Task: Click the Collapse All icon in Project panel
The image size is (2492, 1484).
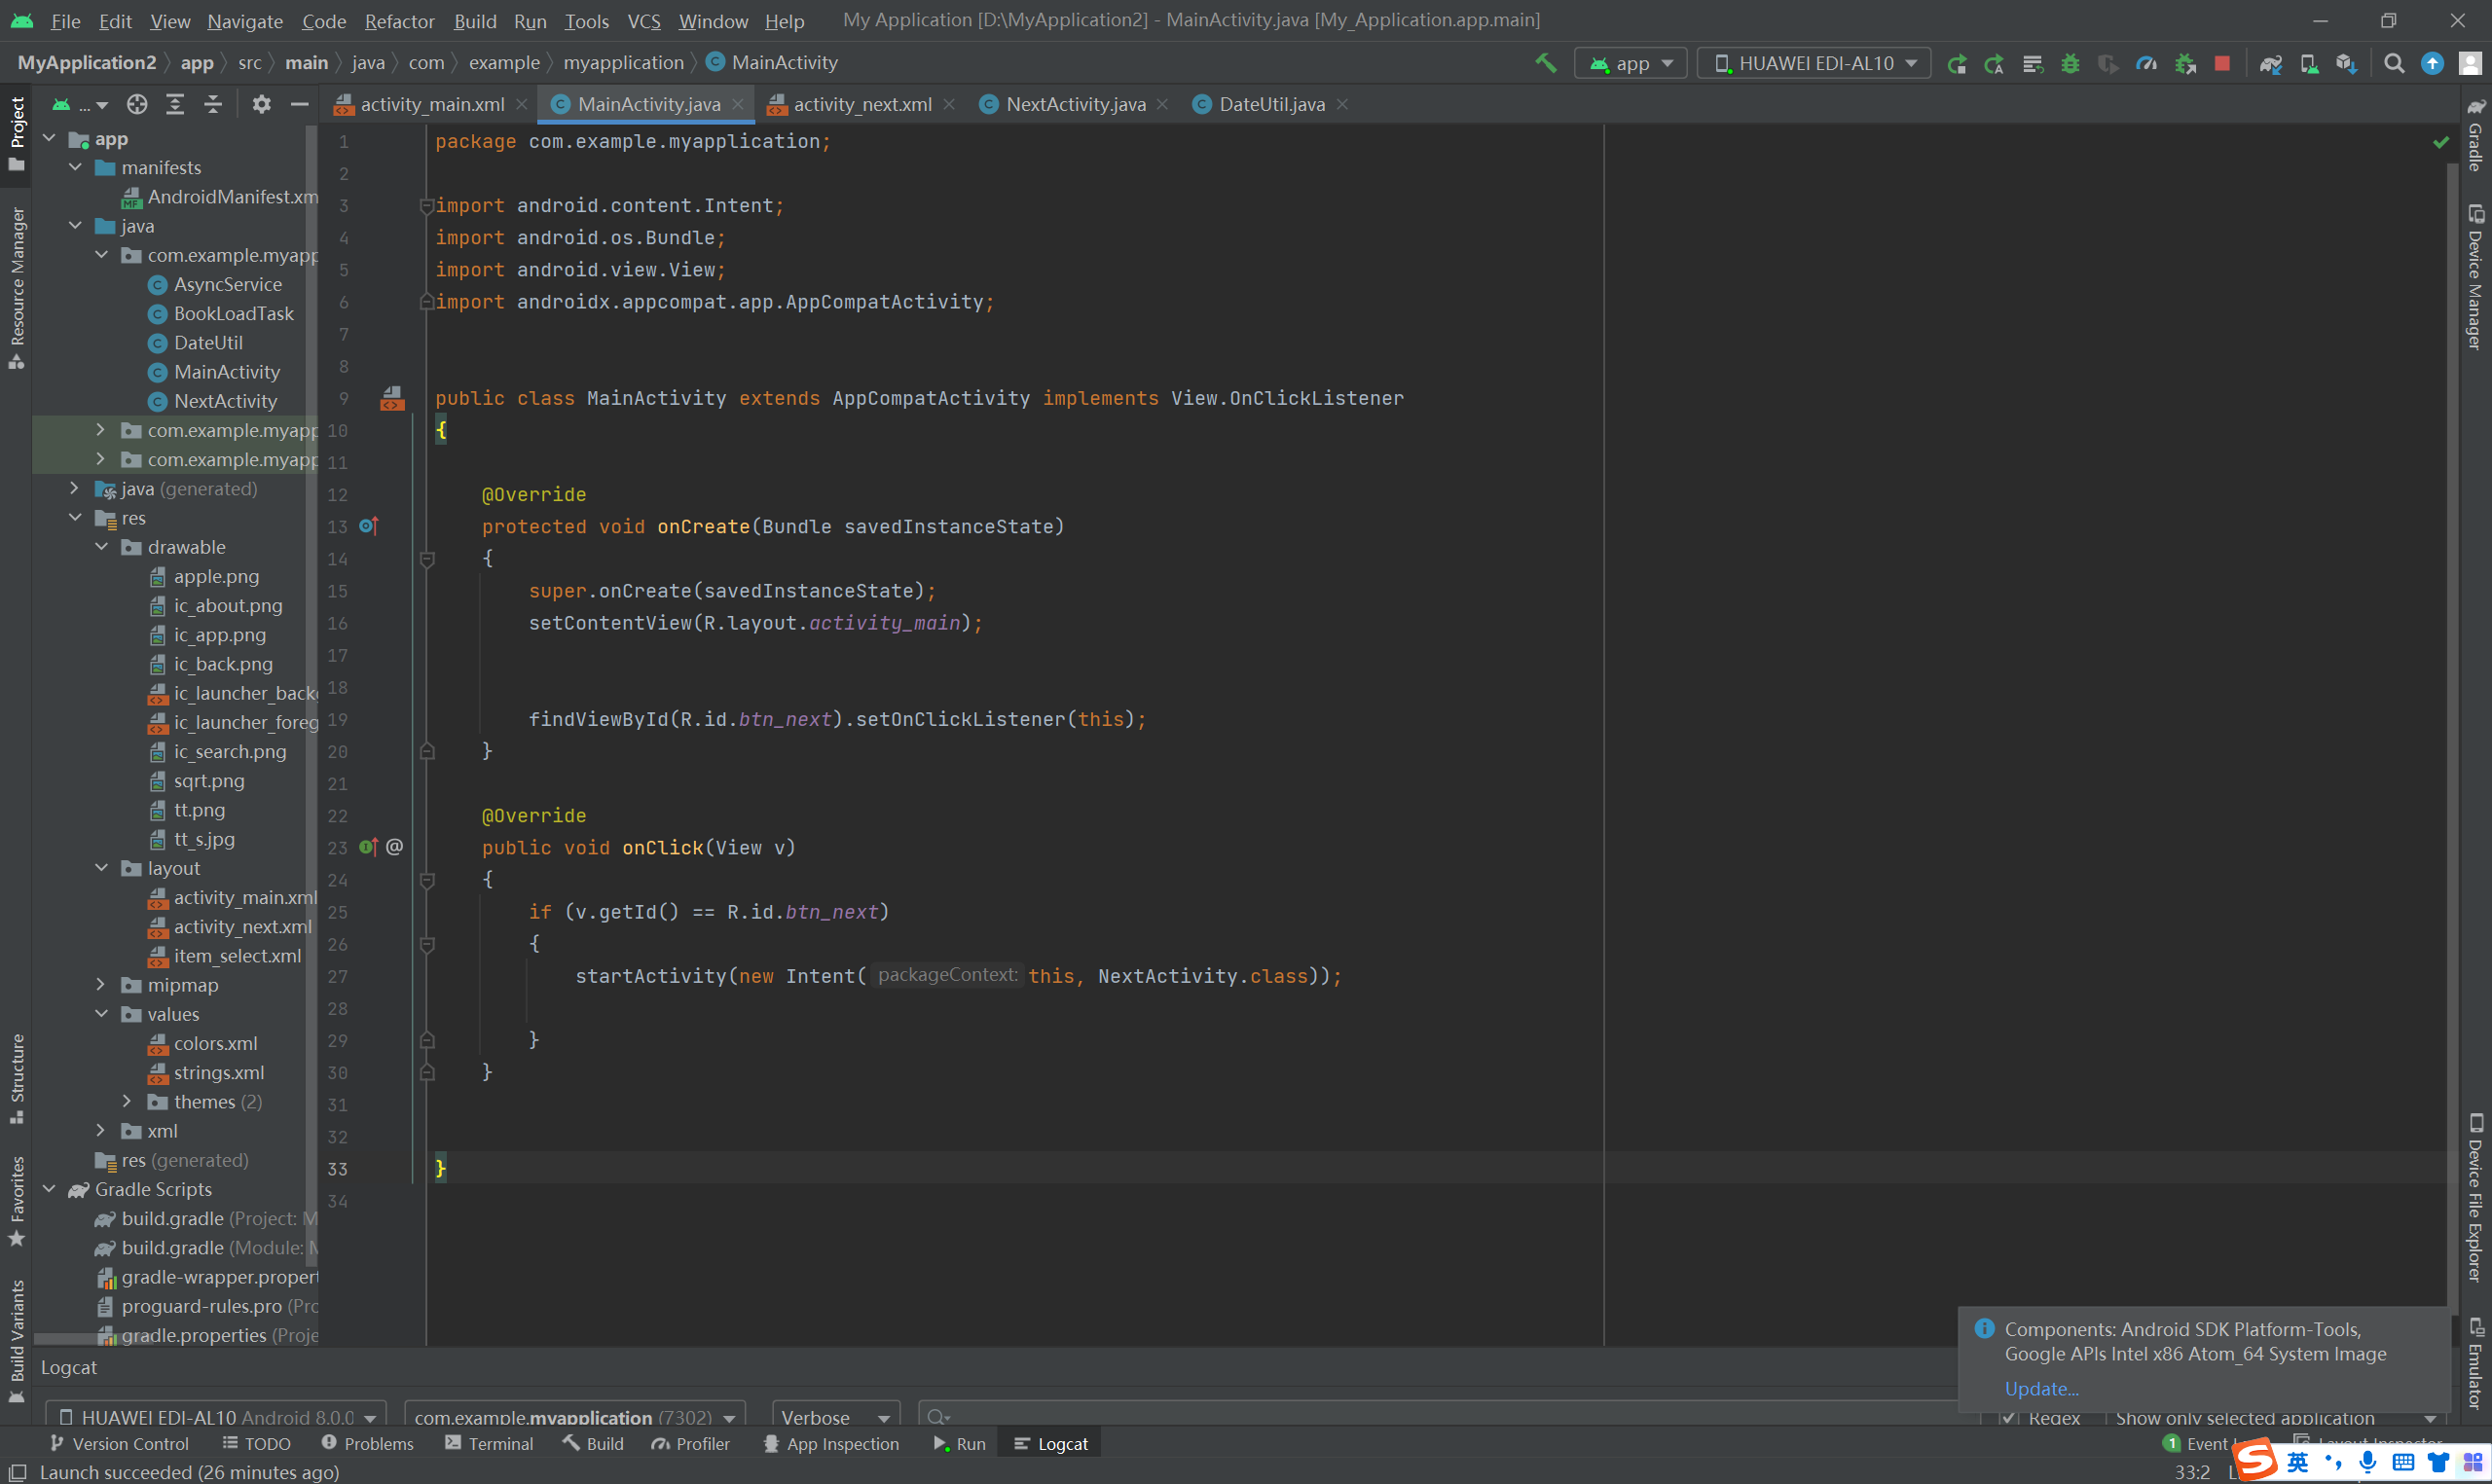Action: [213, 104]
